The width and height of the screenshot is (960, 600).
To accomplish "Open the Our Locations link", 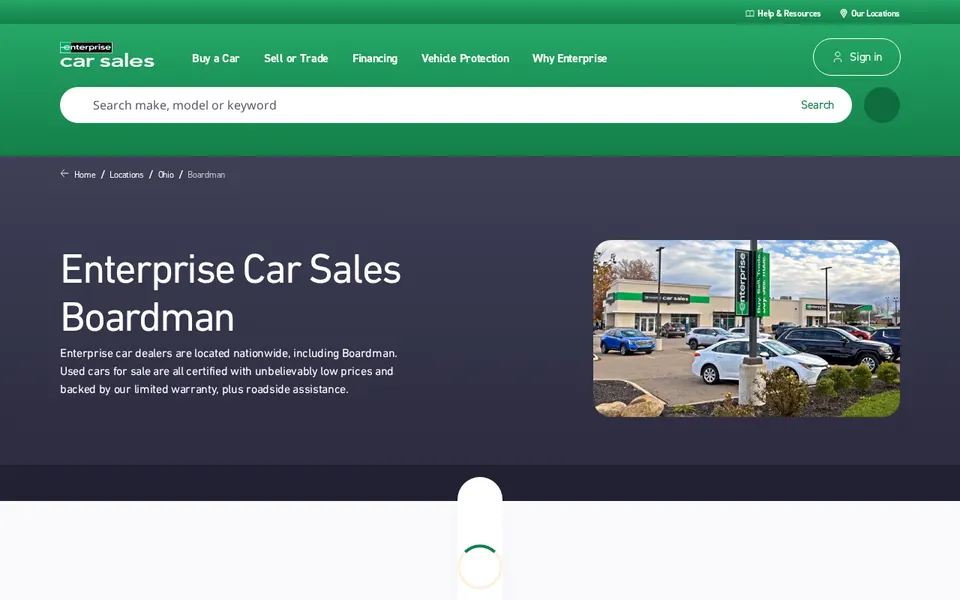I will [869, 13].
